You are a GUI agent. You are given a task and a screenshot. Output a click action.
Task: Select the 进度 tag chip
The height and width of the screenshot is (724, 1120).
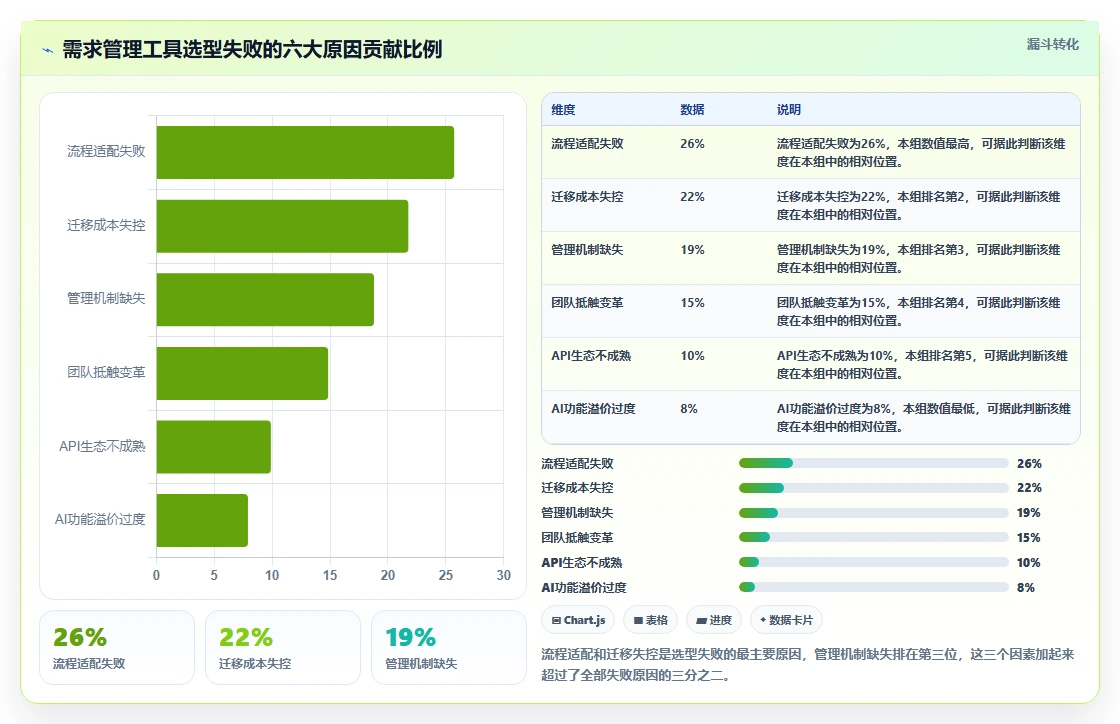click(714, 620)
